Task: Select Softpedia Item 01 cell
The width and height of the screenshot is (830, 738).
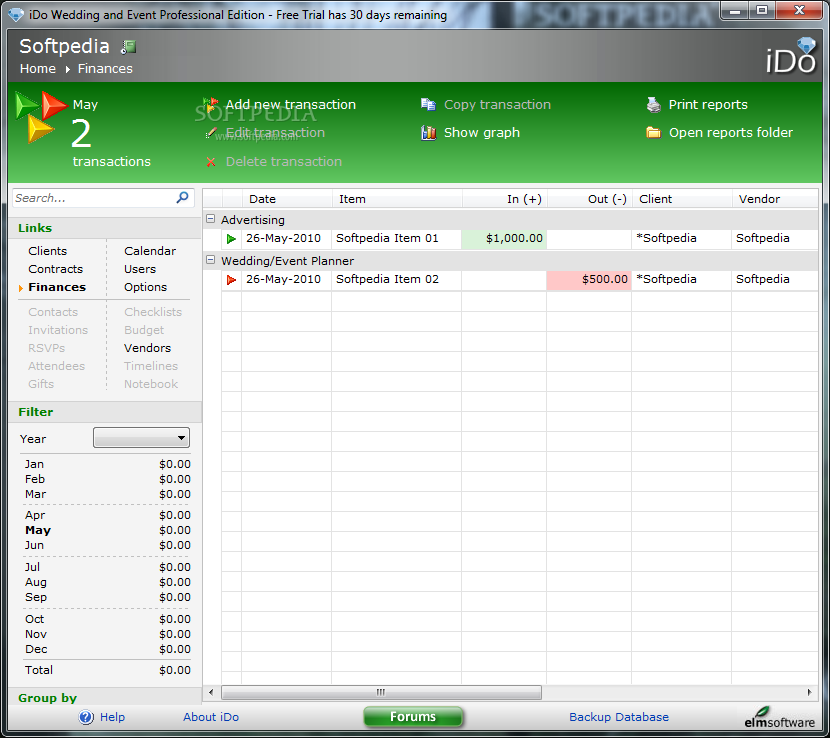Action: tap(396, 238)
